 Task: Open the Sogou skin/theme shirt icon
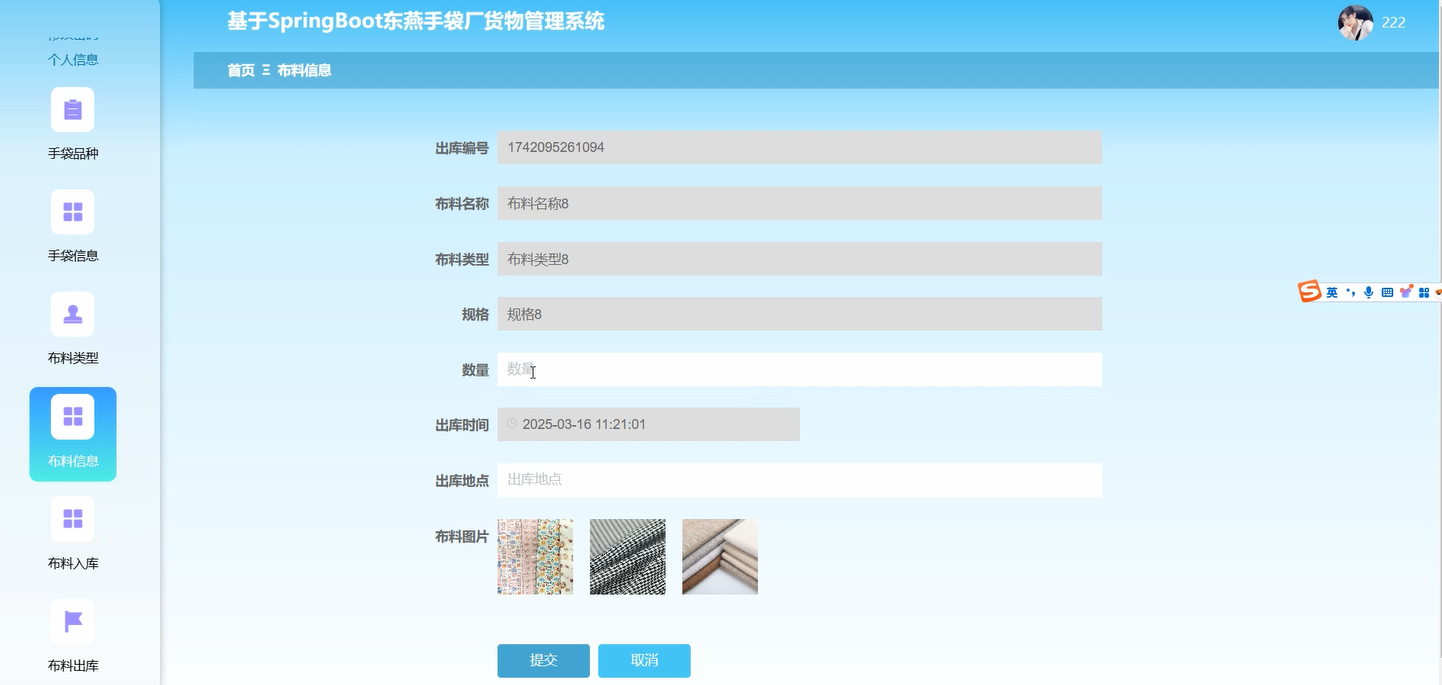[x=1406, y=292]
